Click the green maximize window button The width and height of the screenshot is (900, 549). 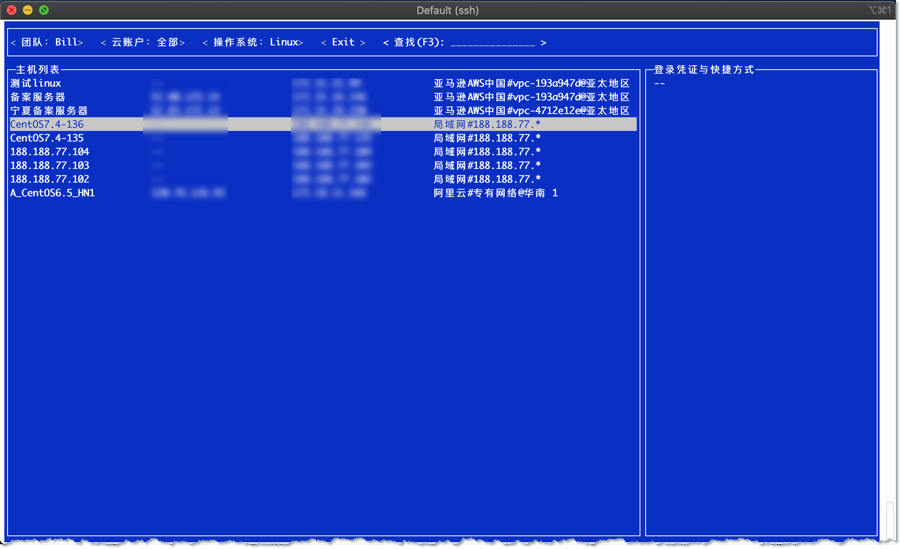[44, 10]
